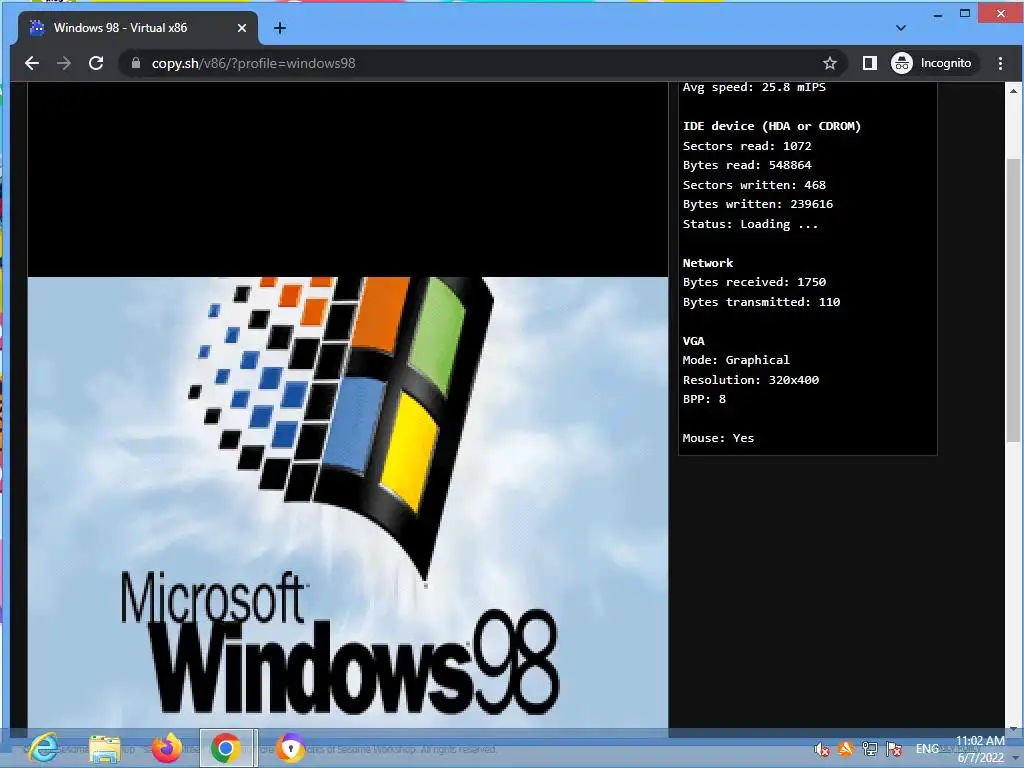Click the "Mode: Graphical" line
1024x768 pixels.
pyautogui.click(x=736, y=360)
